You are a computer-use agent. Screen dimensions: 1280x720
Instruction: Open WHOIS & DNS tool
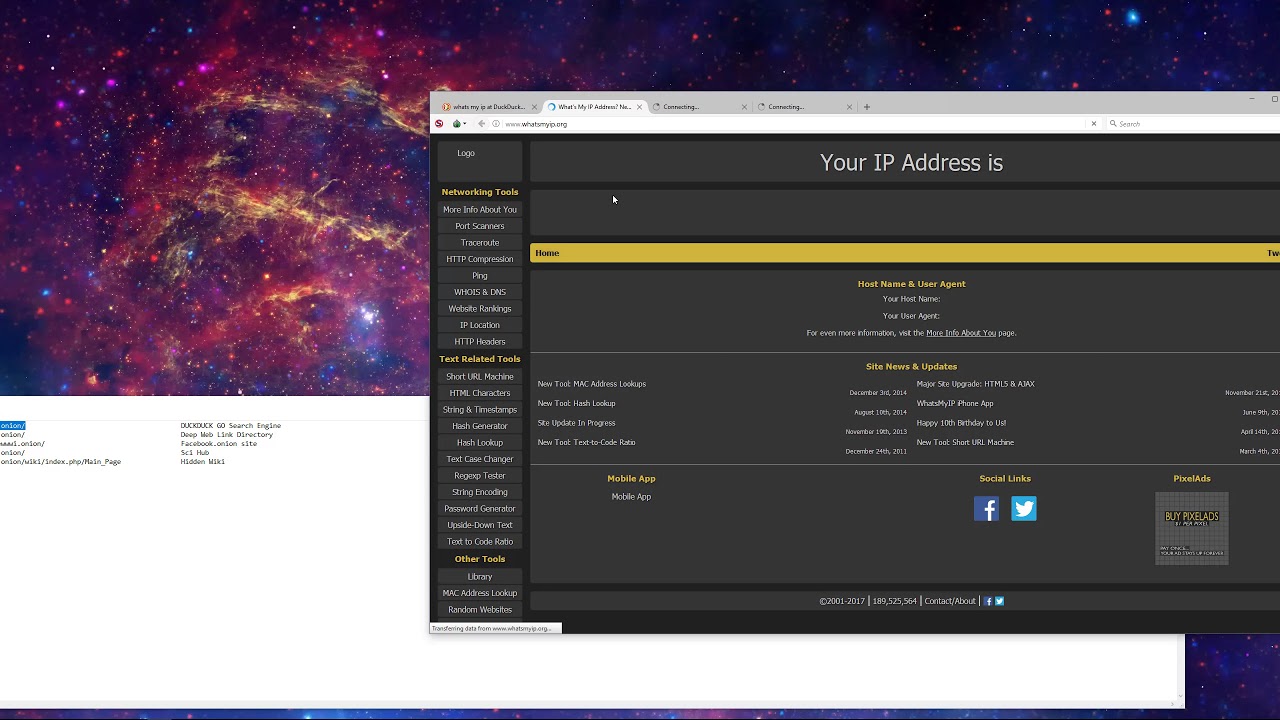click(x=480, y=292)
